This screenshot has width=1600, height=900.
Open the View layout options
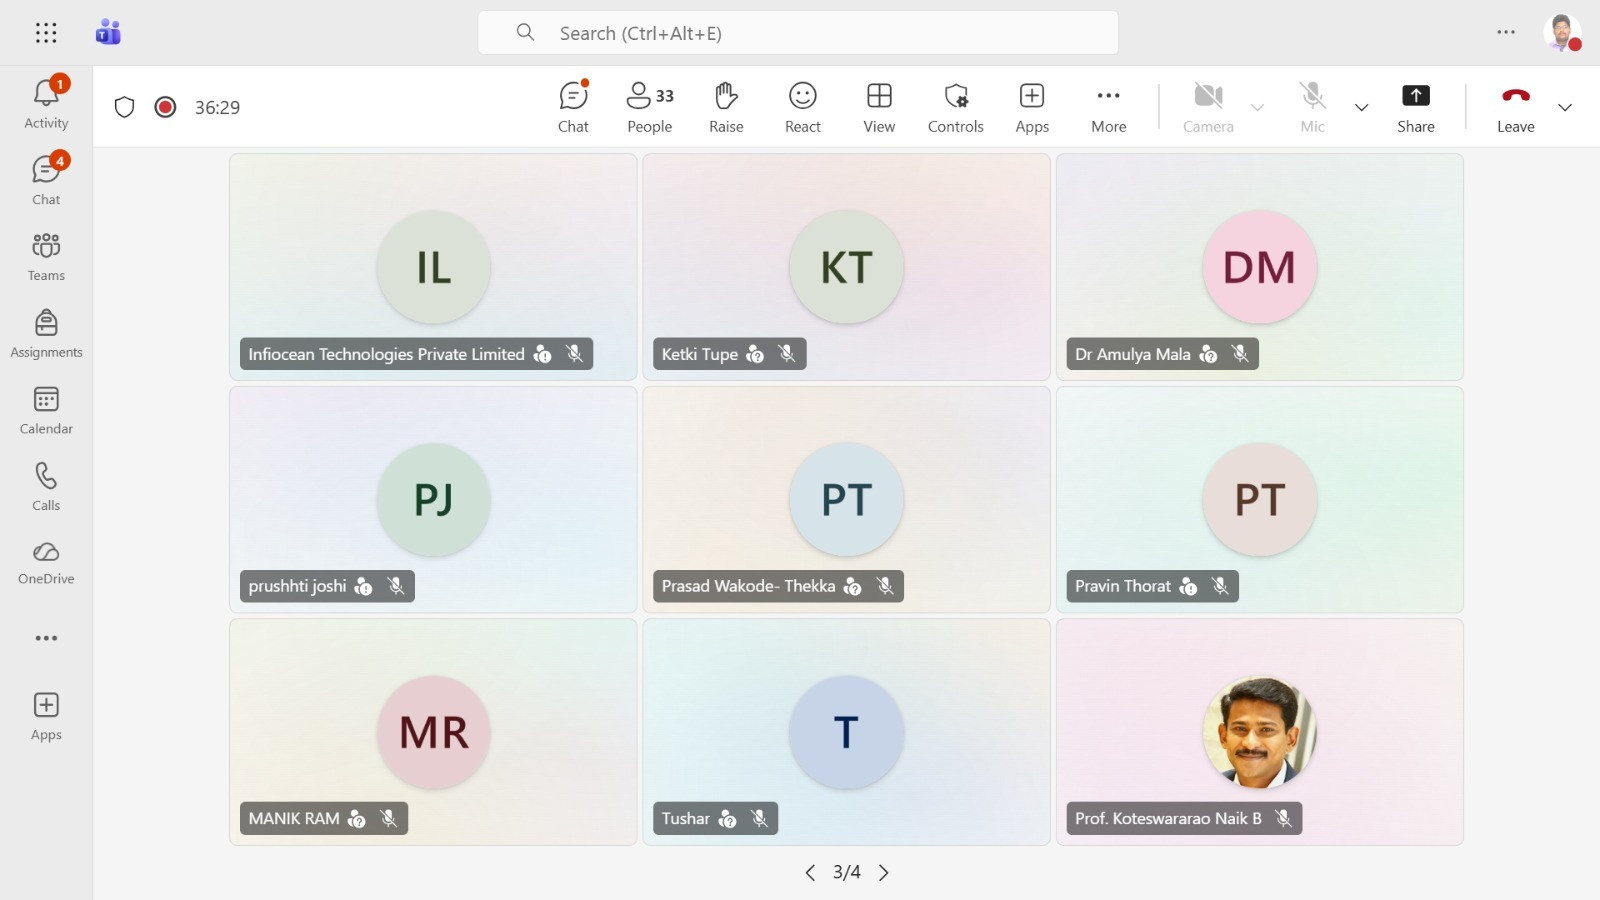879,106
